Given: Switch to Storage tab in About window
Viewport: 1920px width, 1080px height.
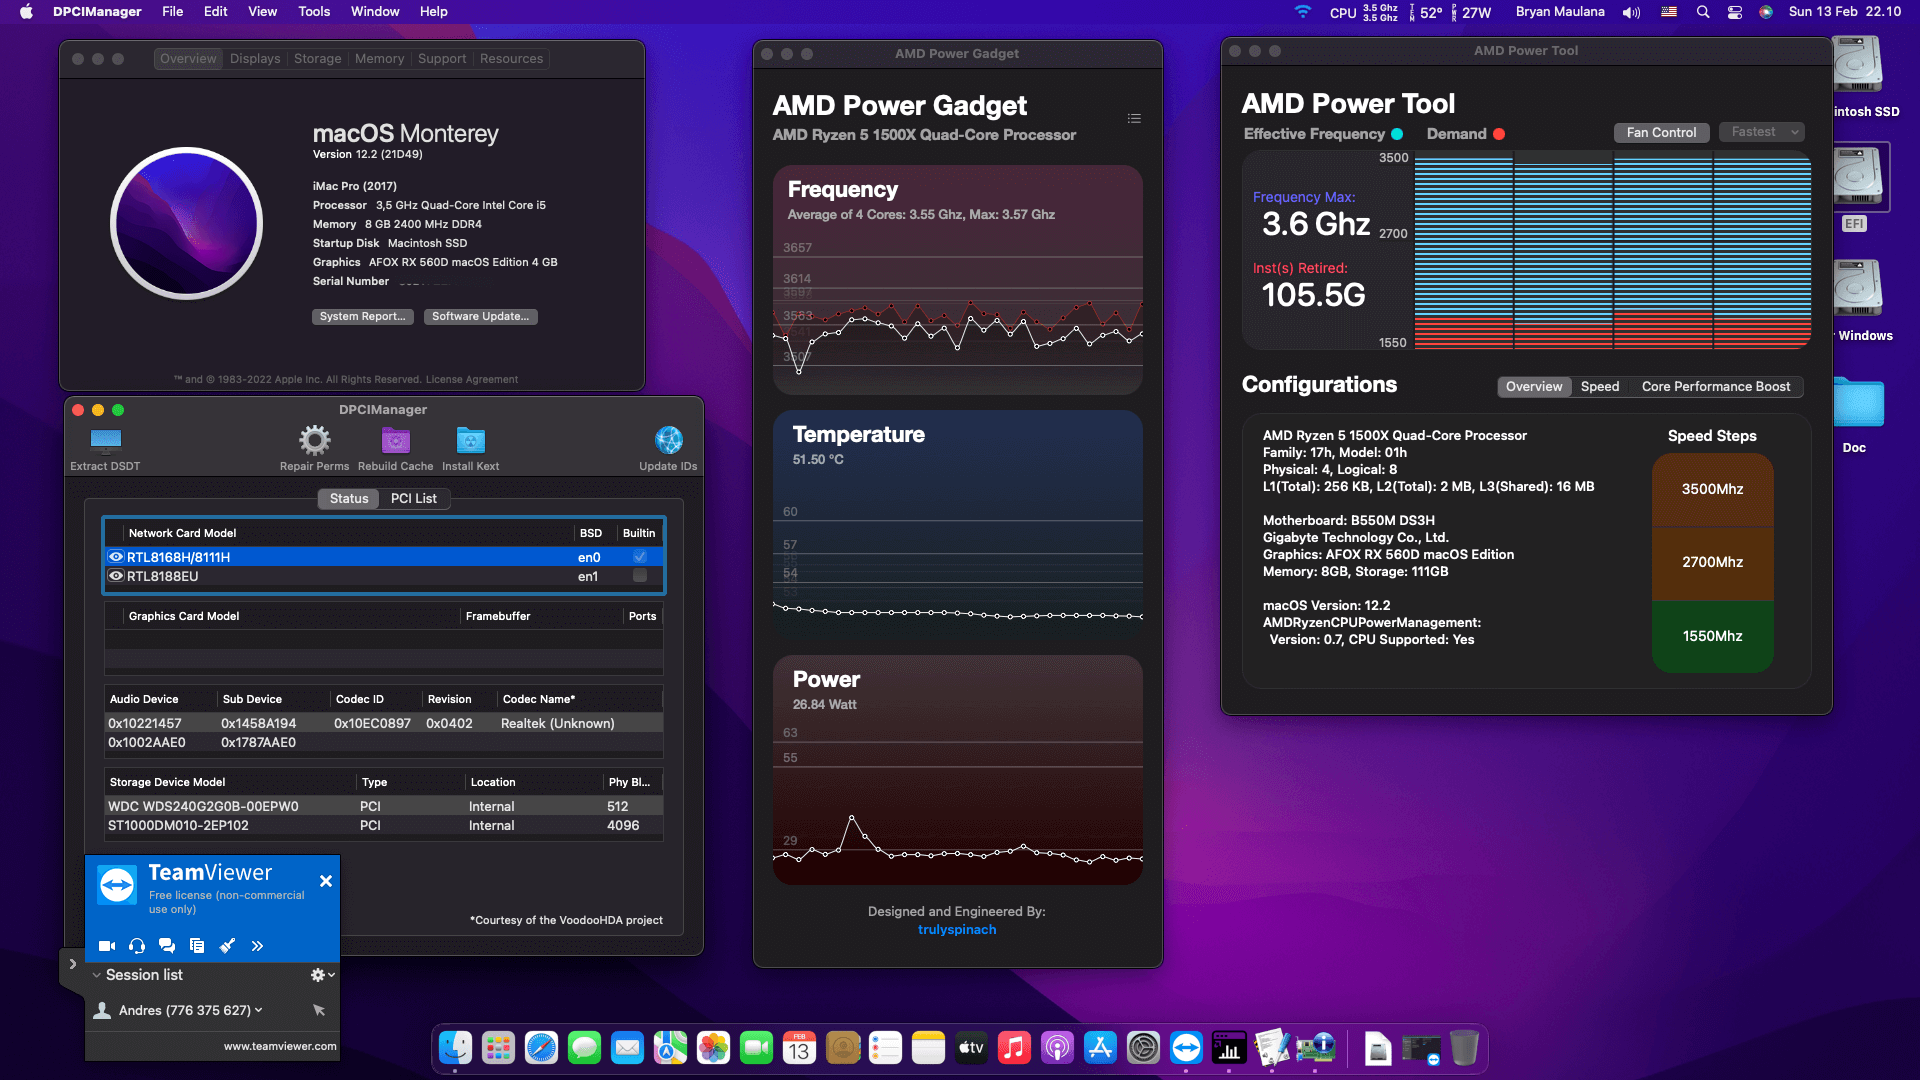Looking at the screenshot, I should click(318, 59).
